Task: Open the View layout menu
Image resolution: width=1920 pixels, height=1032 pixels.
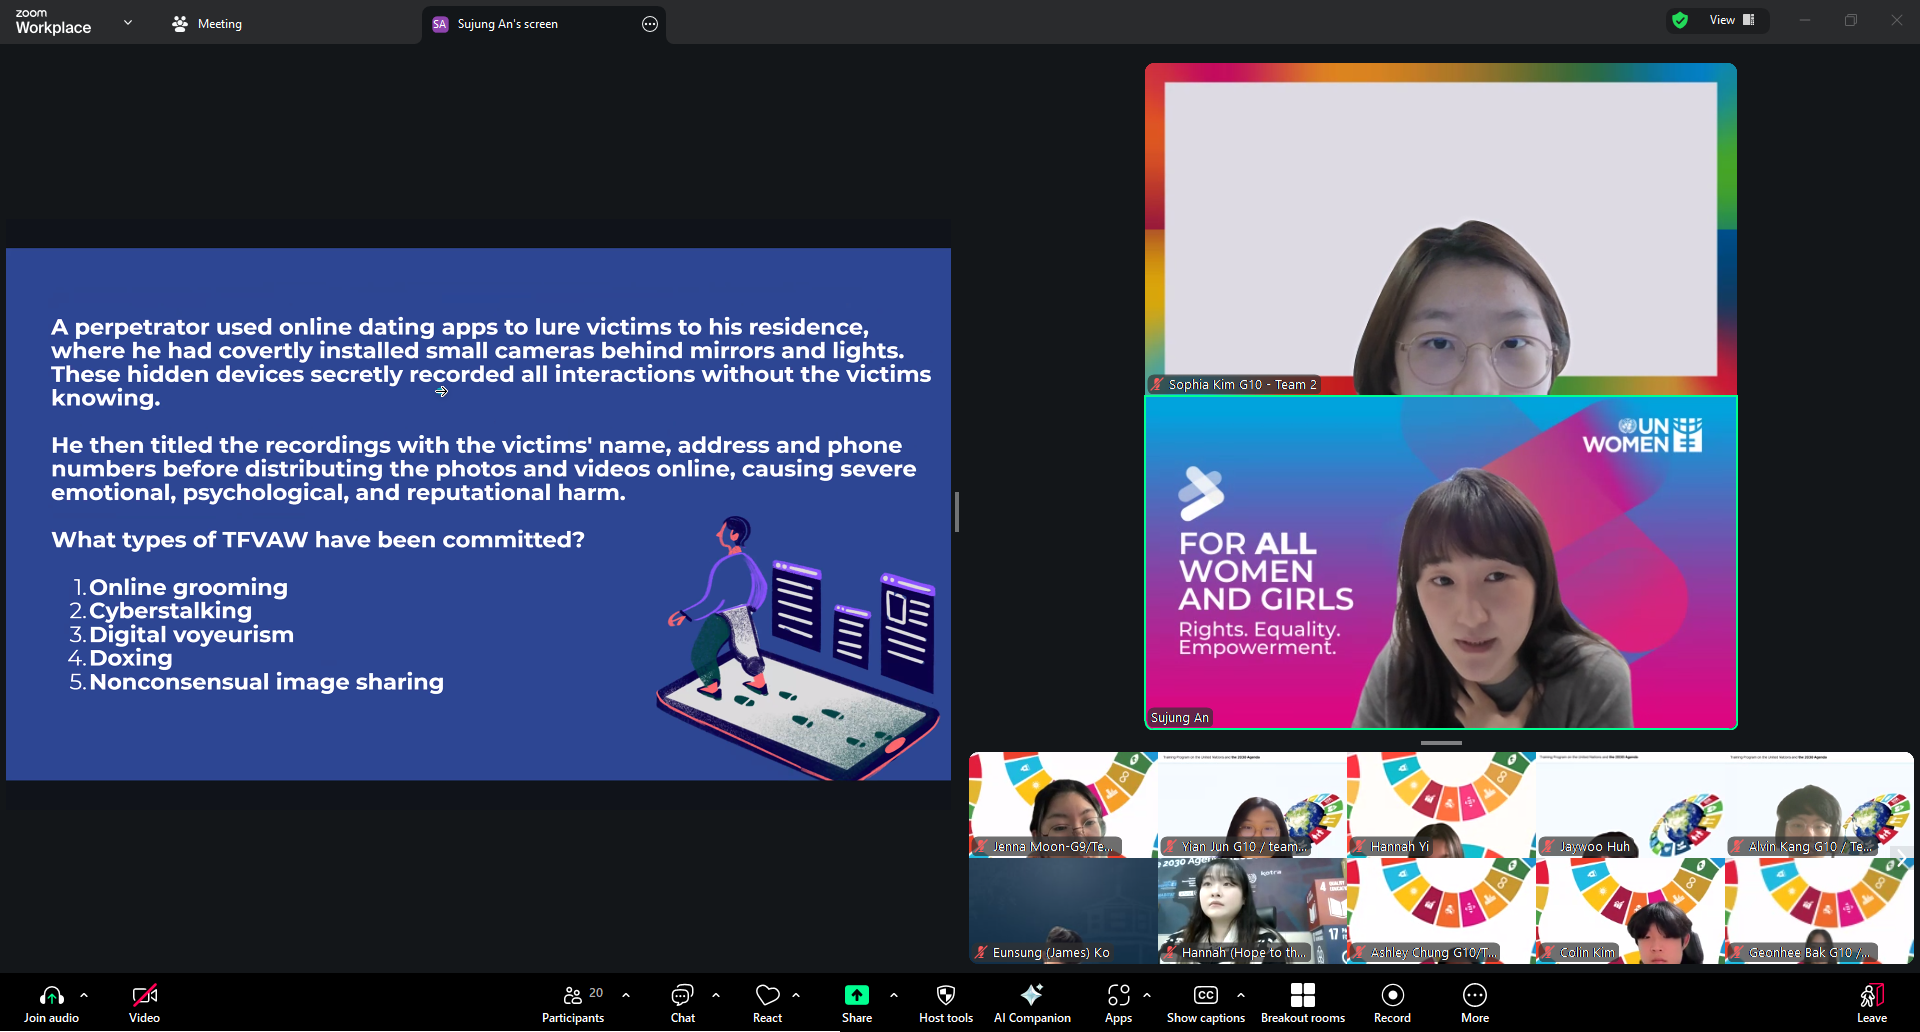Action: [1732, 20]
